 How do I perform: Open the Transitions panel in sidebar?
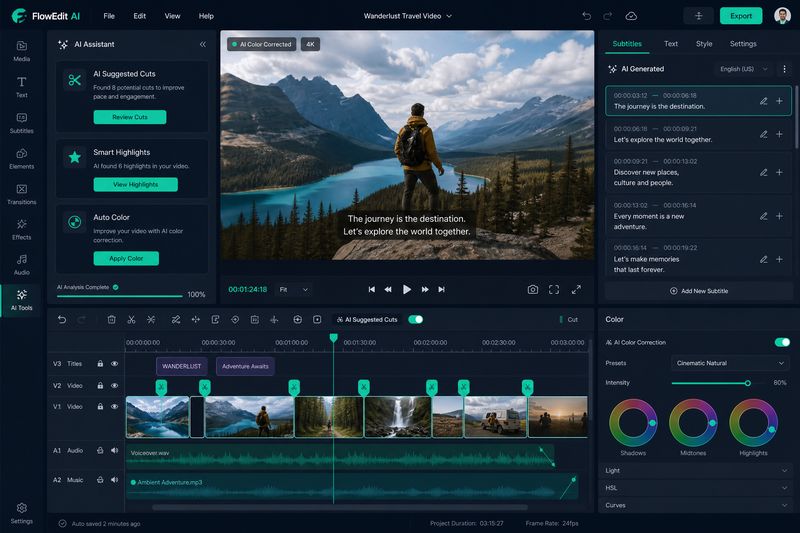[x=21, y=194]
